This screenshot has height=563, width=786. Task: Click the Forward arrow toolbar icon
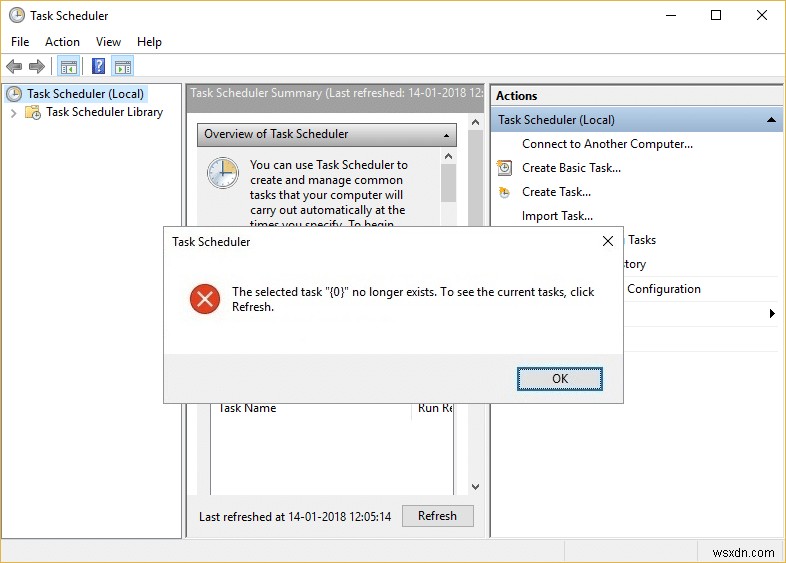[x=37, y=66]
